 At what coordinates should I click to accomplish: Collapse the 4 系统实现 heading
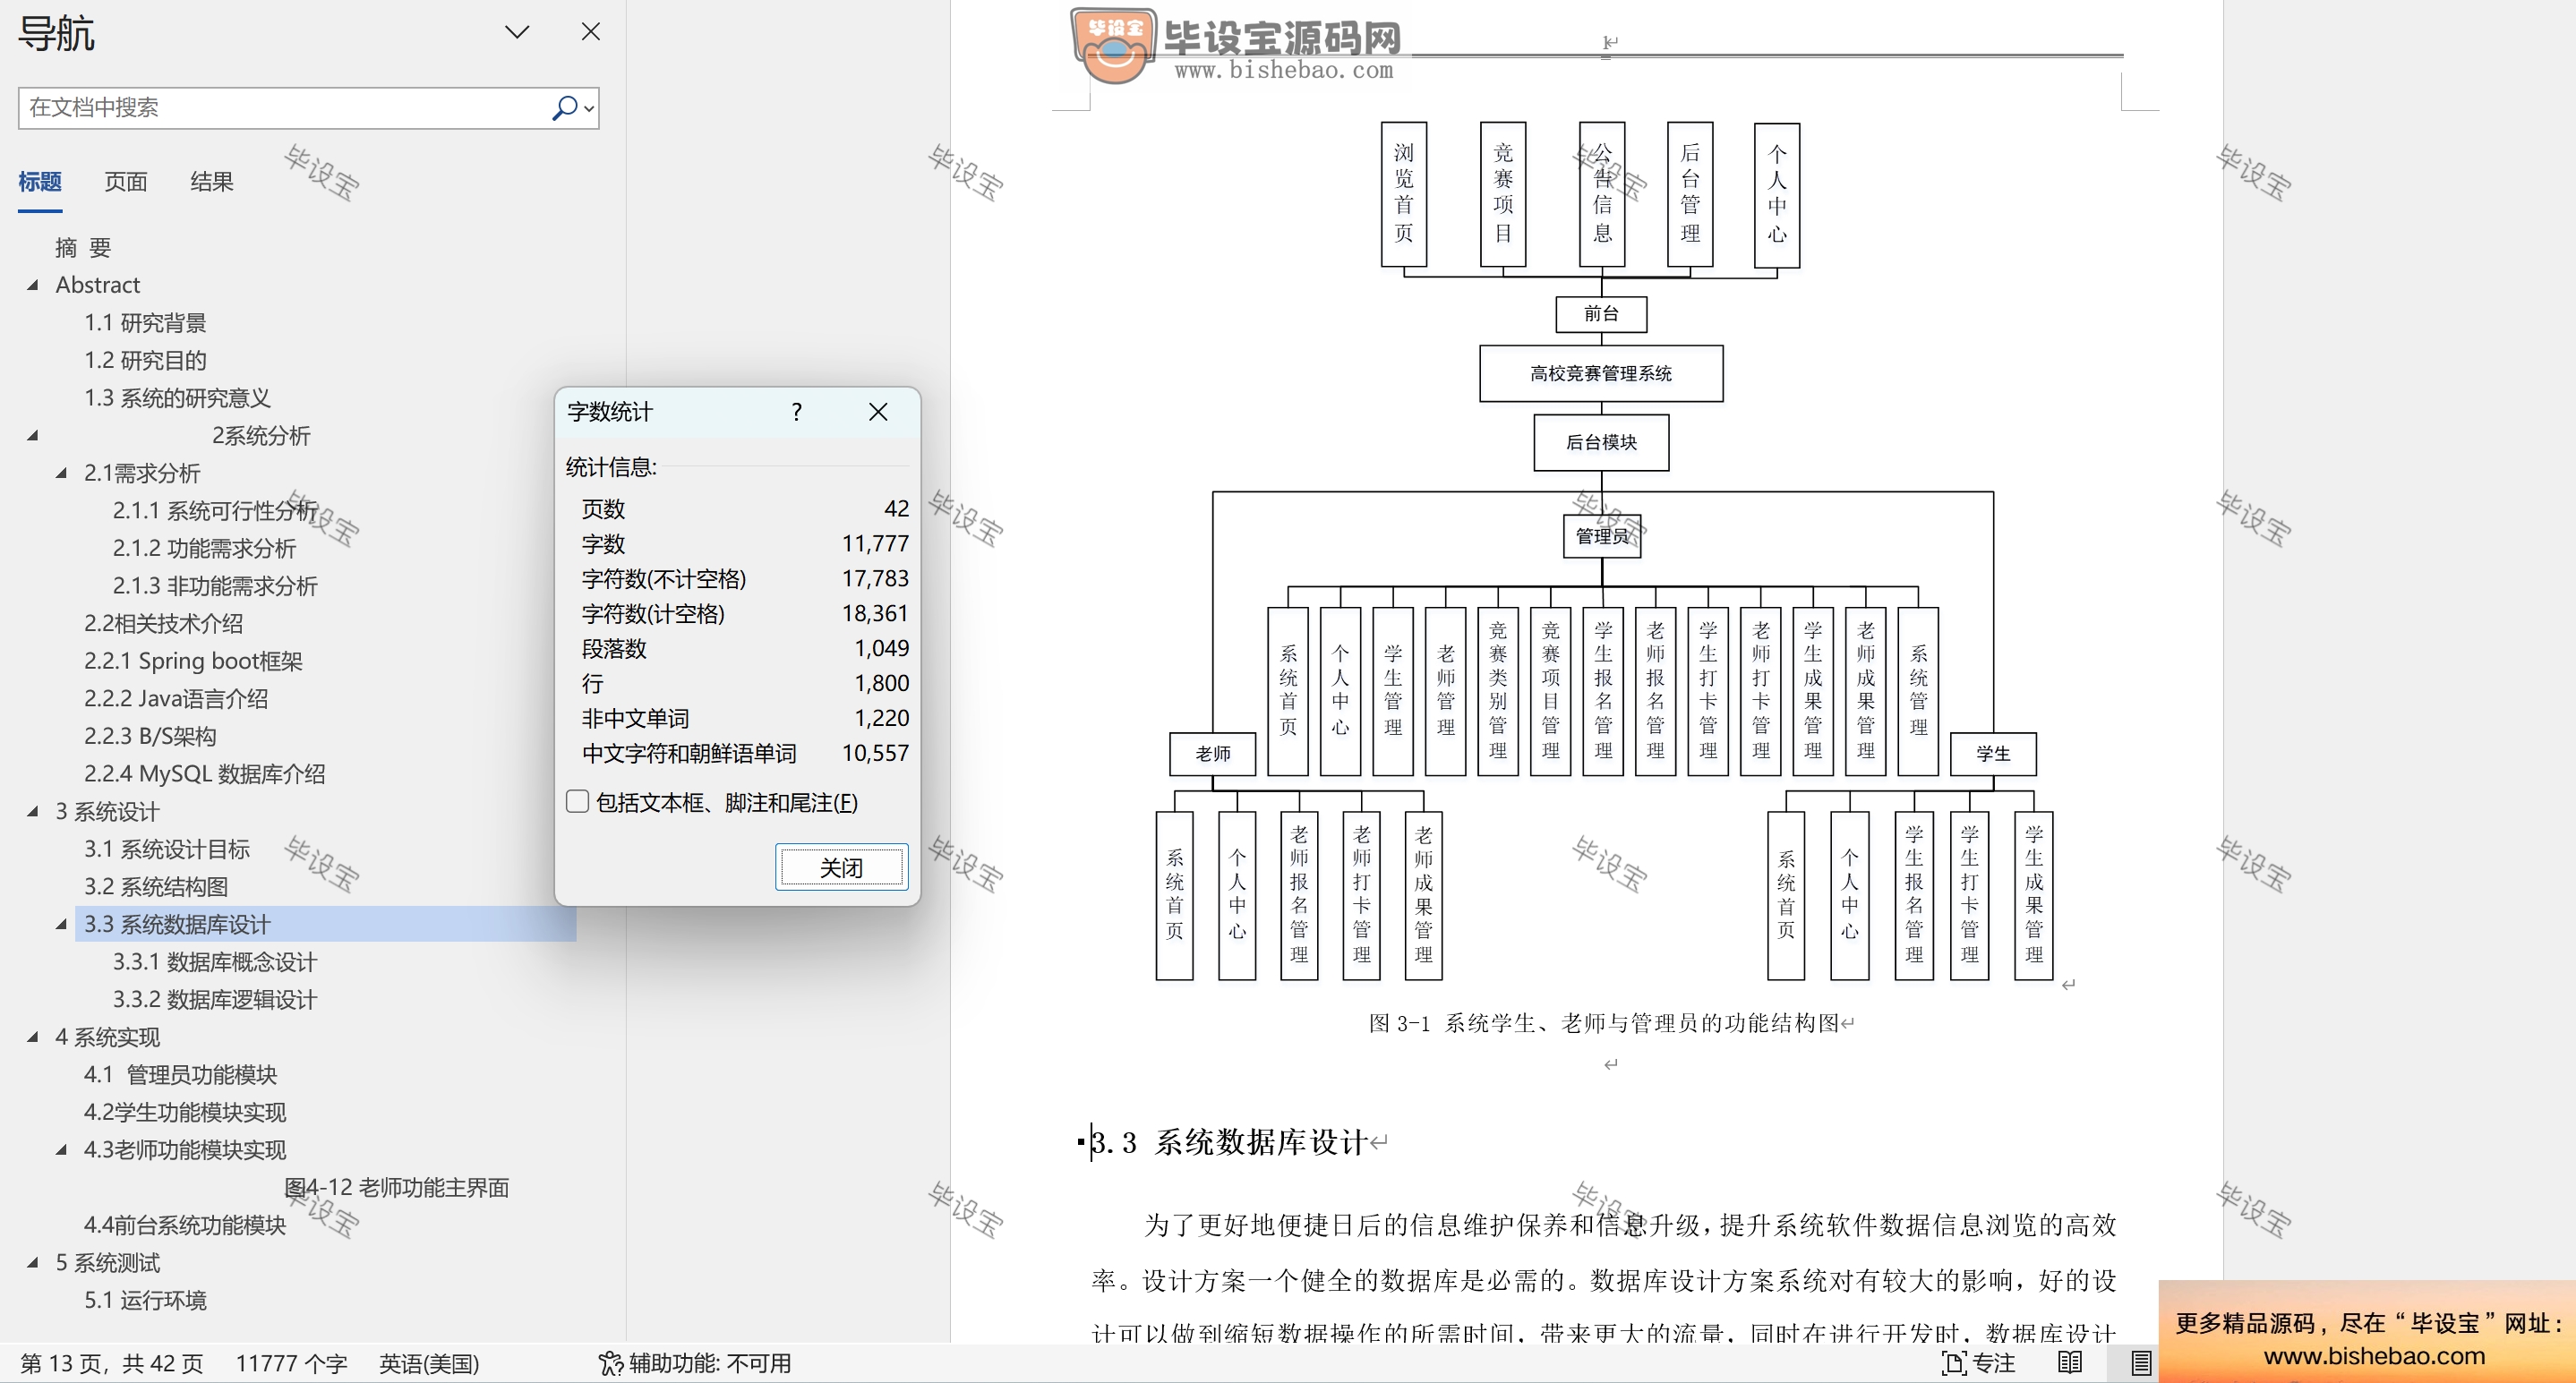(x=33, y=1037)
